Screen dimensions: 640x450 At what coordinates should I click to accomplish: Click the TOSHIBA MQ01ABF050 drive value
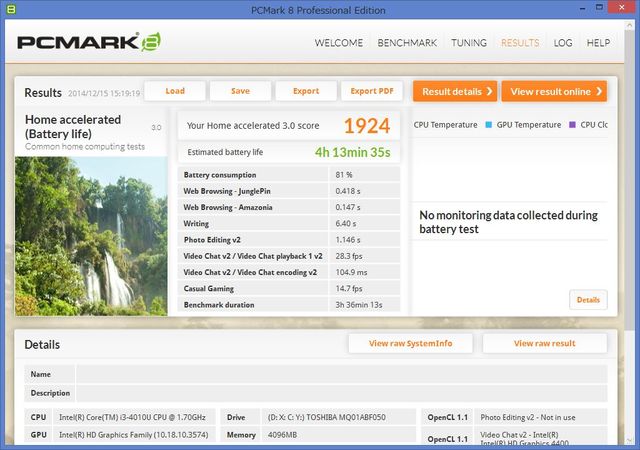click(x=327, y=417)
